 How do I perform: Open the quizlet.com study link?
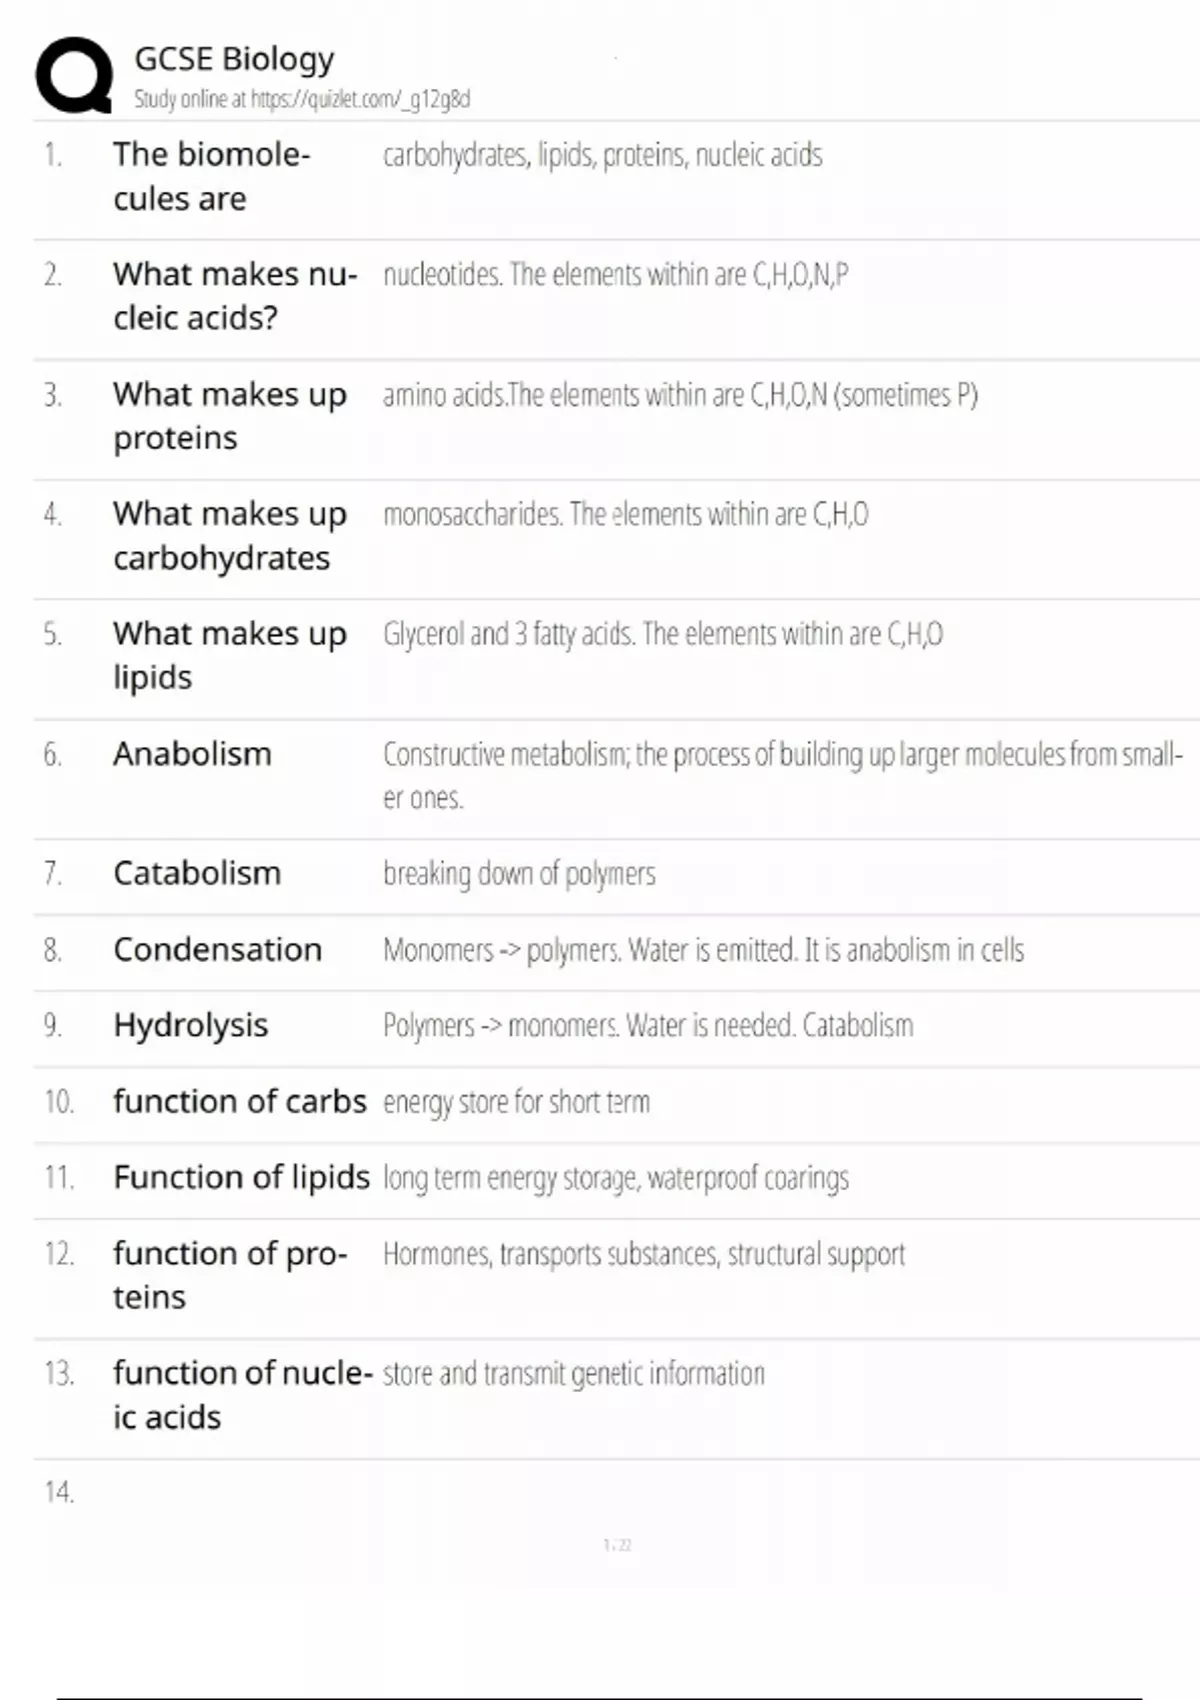click(302, 99)
